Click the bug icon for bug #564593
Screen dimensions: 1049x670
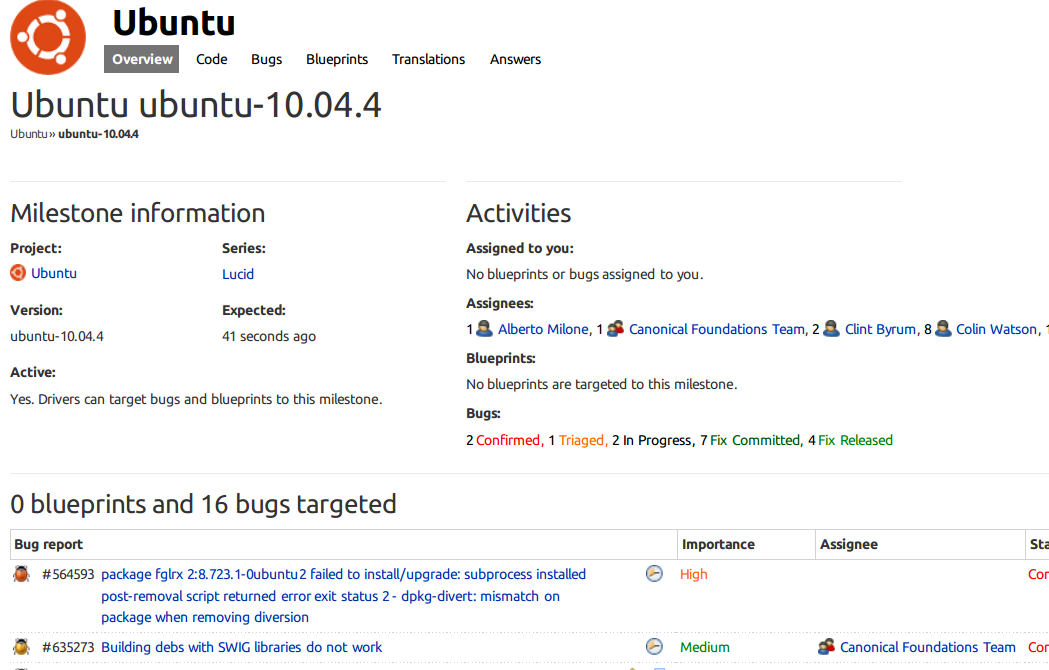[x=21, y=574]
